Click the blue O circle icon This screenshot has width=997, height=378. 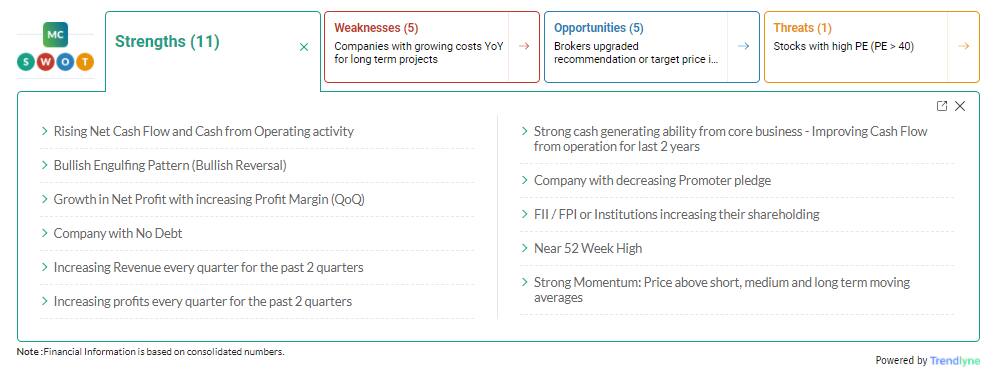point(65,62)
